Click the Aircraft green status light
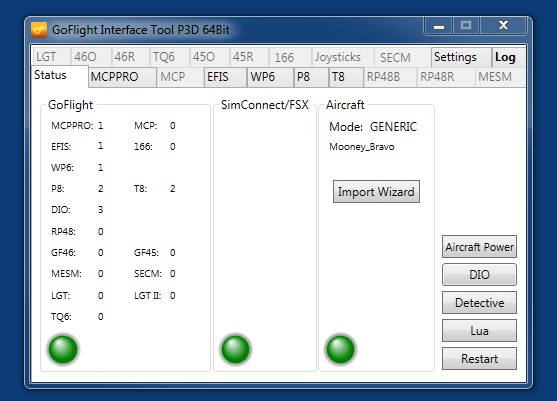 [340, 349]
